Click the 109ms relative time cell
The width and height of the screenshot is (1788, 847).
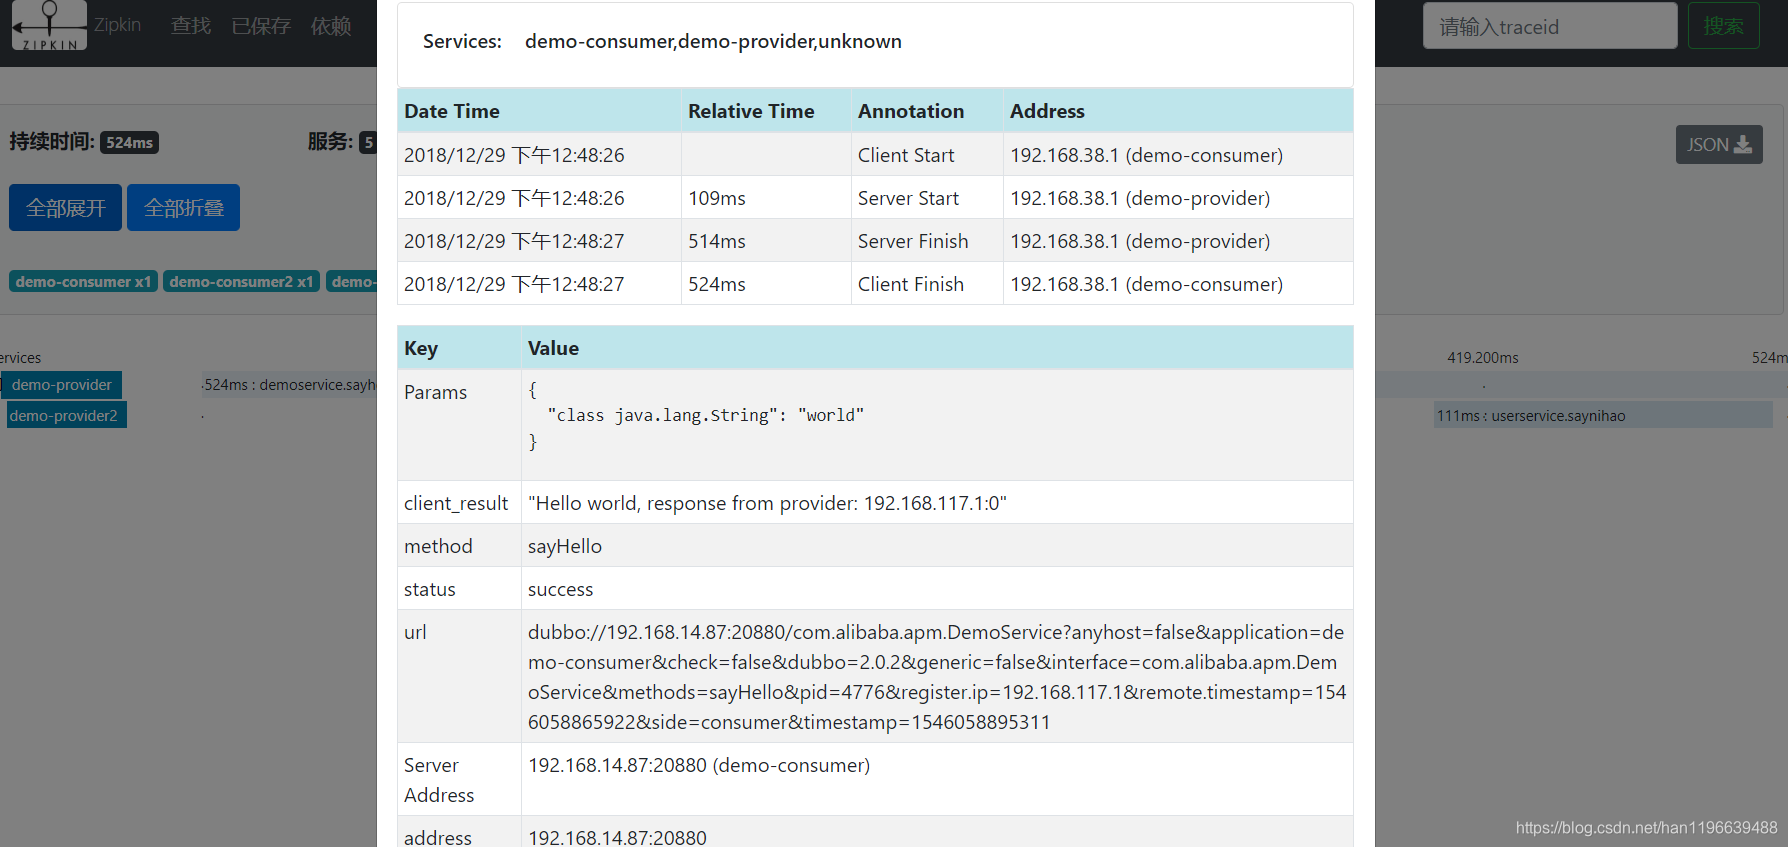(x=766, y=198)
